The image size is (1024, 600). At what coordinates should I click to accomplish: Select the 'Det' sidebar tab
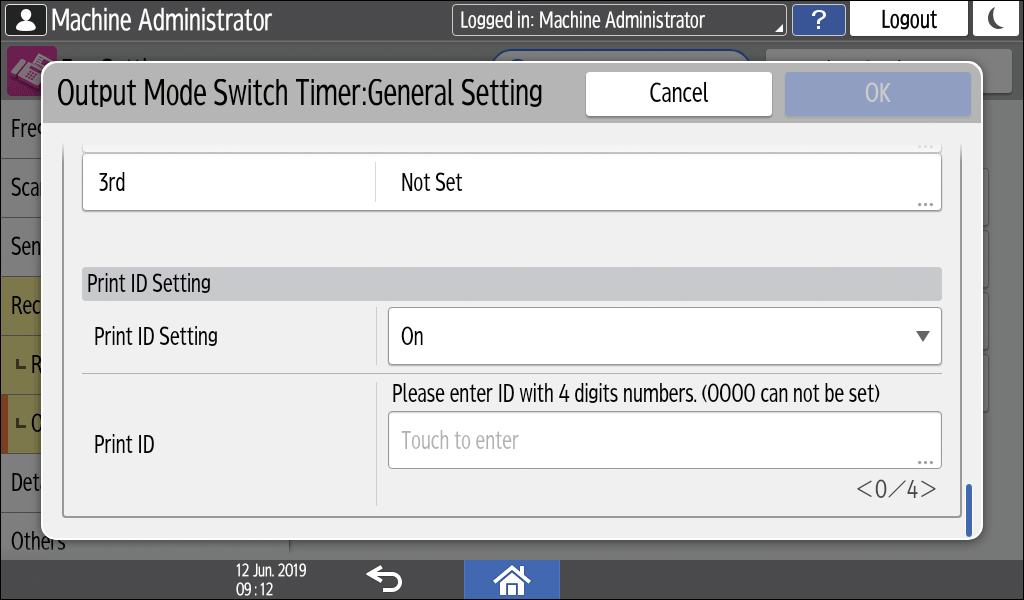point(22,482)
